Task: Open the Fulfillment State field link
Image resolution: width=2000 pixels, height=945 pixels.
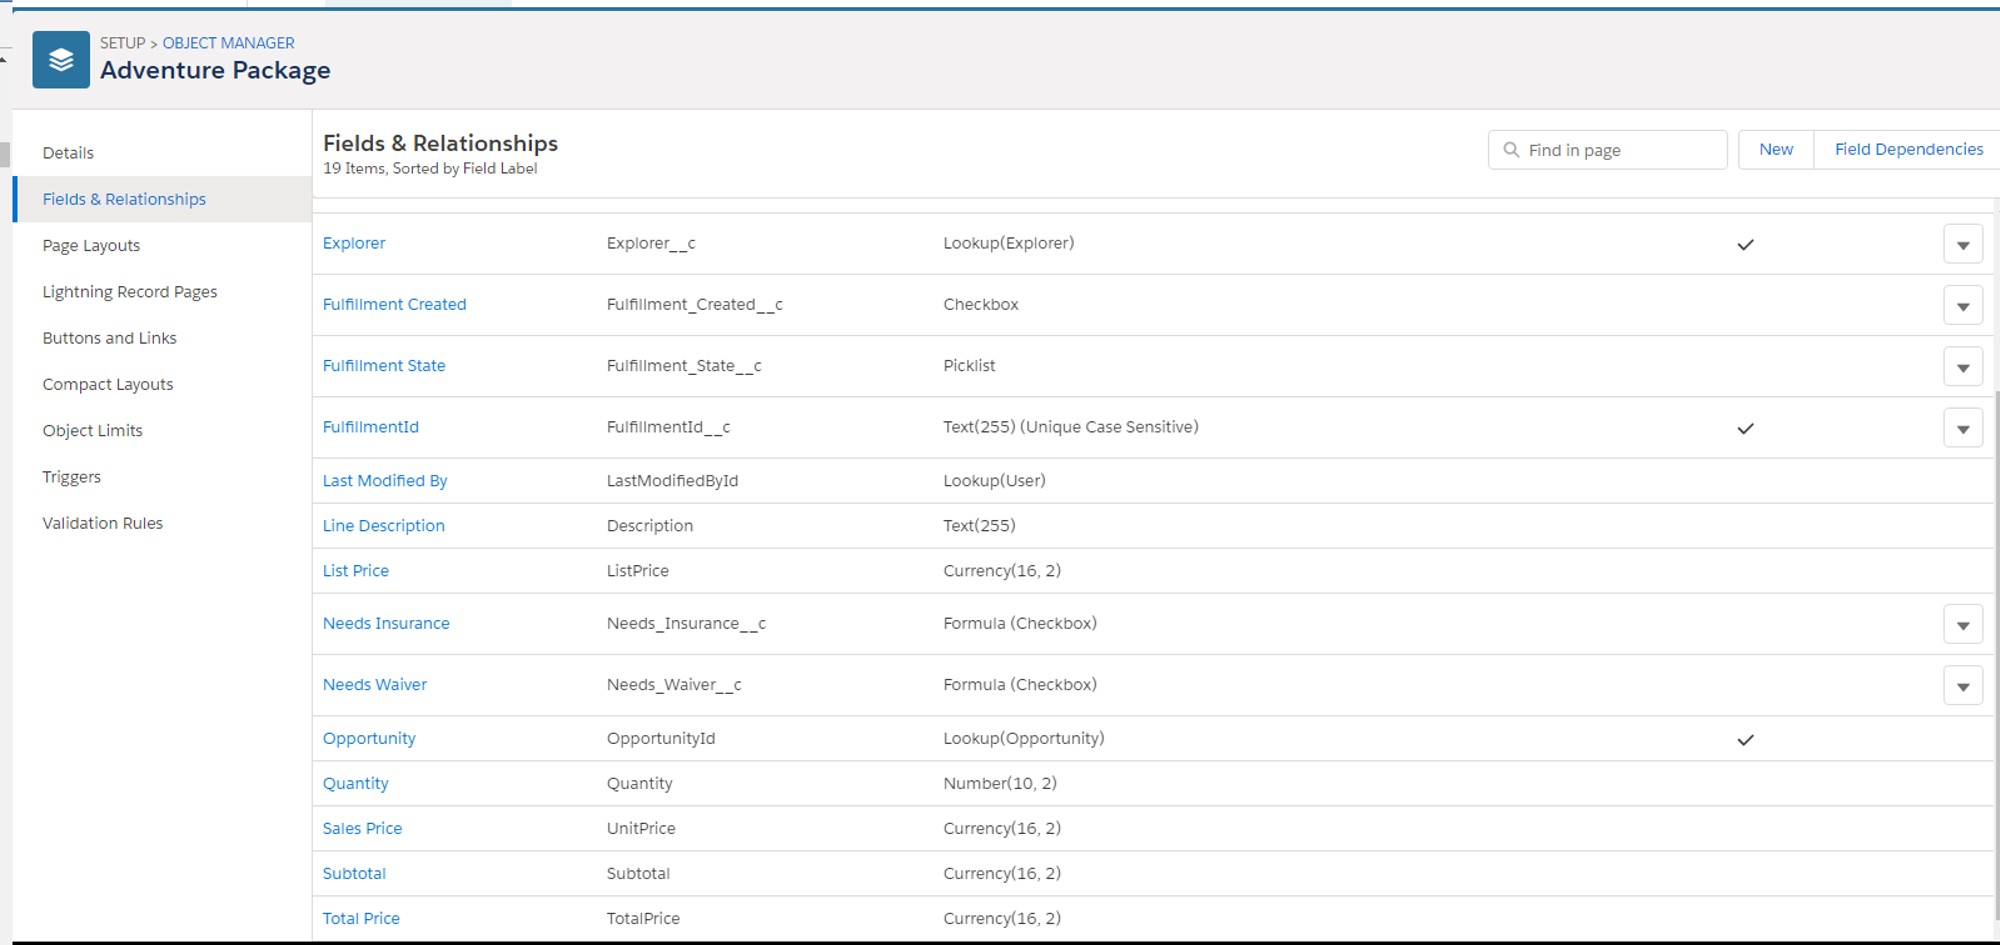Action: pyautogui.click(x=384, y=366)
